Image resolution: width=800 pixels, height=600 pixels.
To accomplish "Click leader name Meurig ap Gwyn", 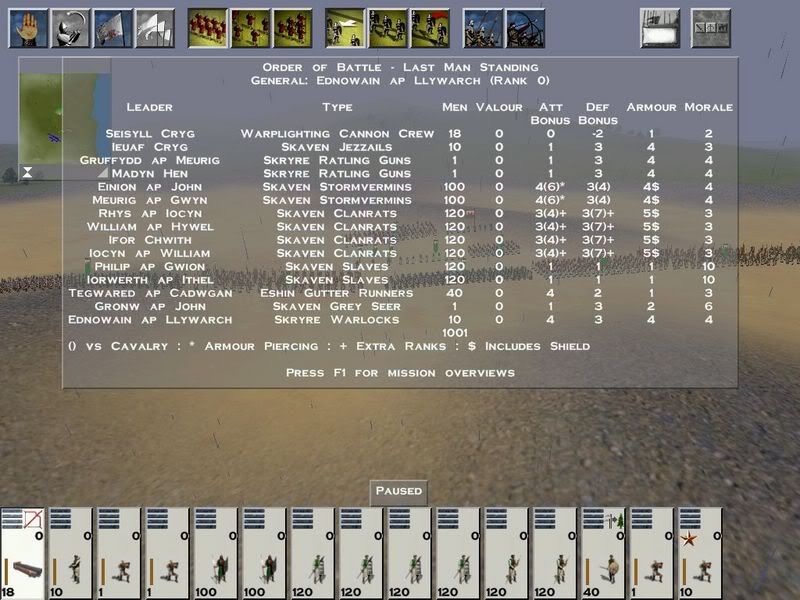I will (x=149, y=200).
